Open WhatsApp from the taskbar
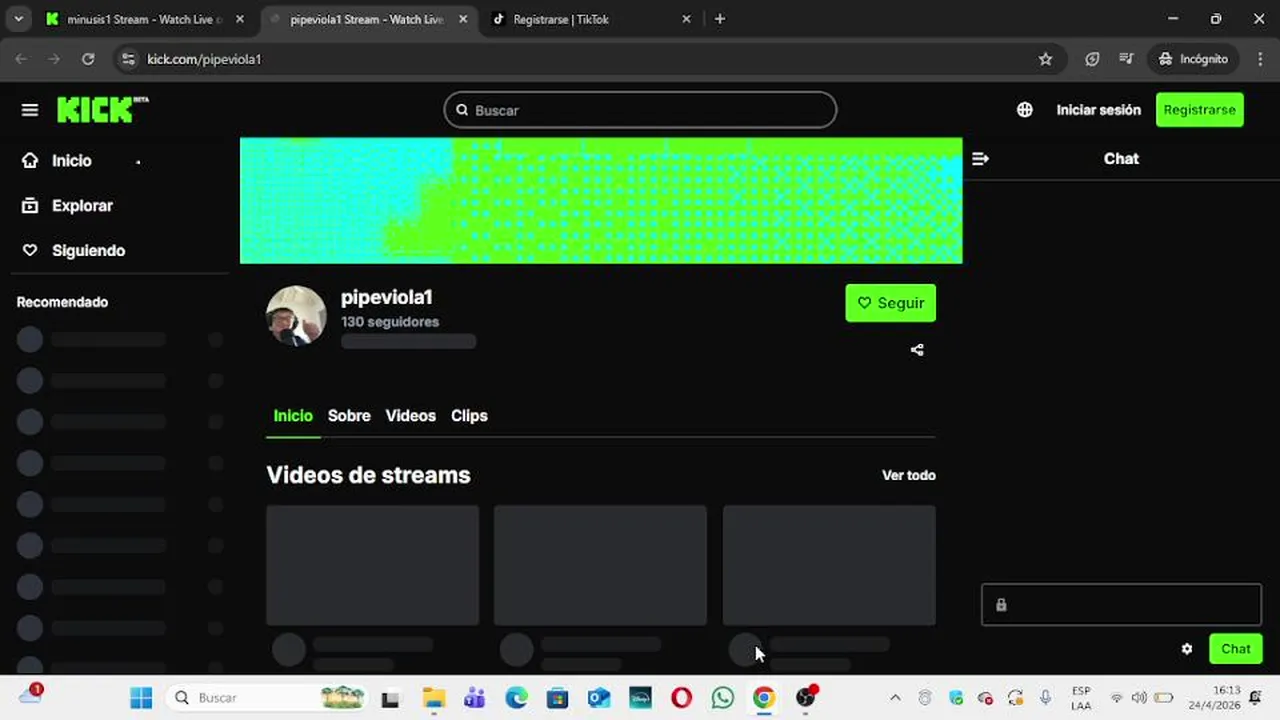Viewport: 1280px width, 720px height. coord(722,698)
